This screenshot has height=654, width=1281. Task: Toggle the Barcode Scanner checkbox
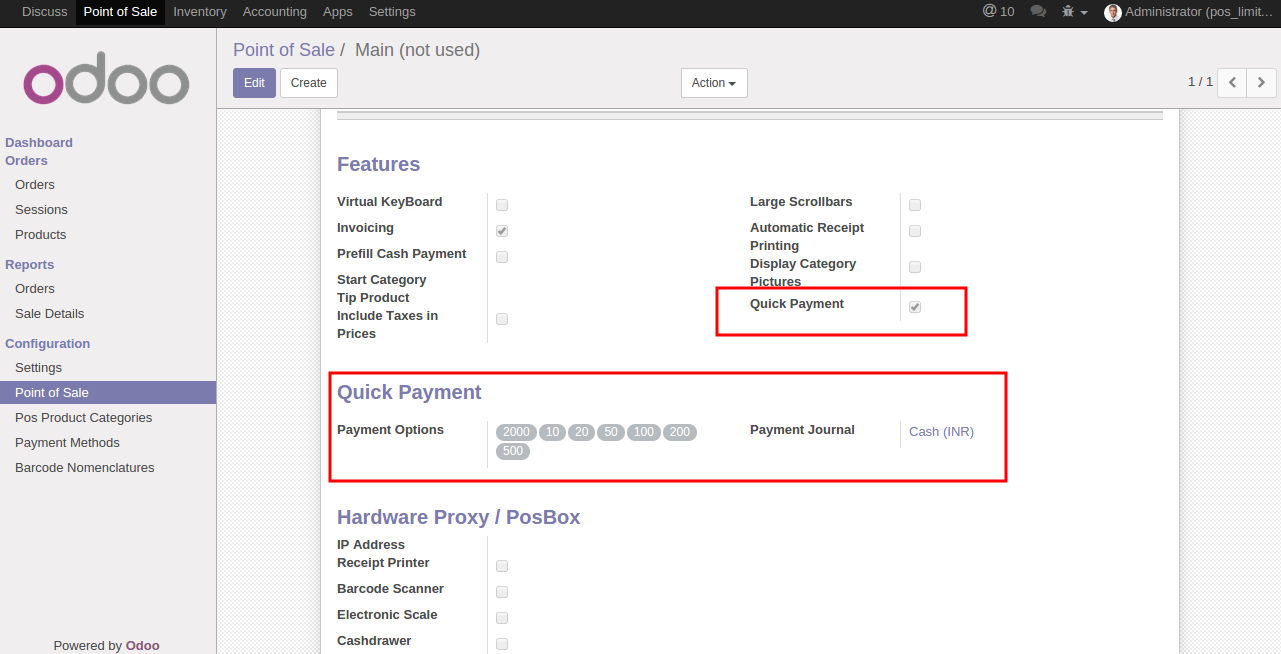pos(502,592)
